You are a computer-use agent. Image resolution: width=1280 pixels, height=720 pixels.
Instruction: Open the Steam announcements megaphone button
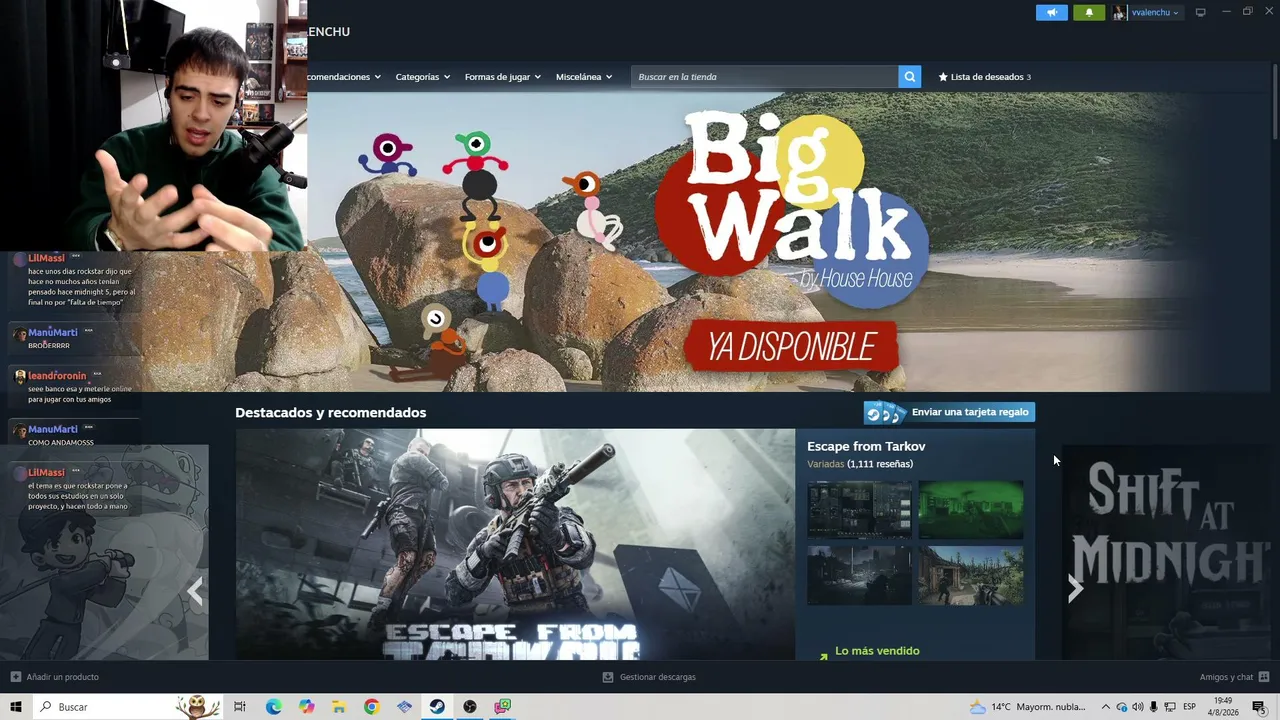click(x=1051, y=12)
